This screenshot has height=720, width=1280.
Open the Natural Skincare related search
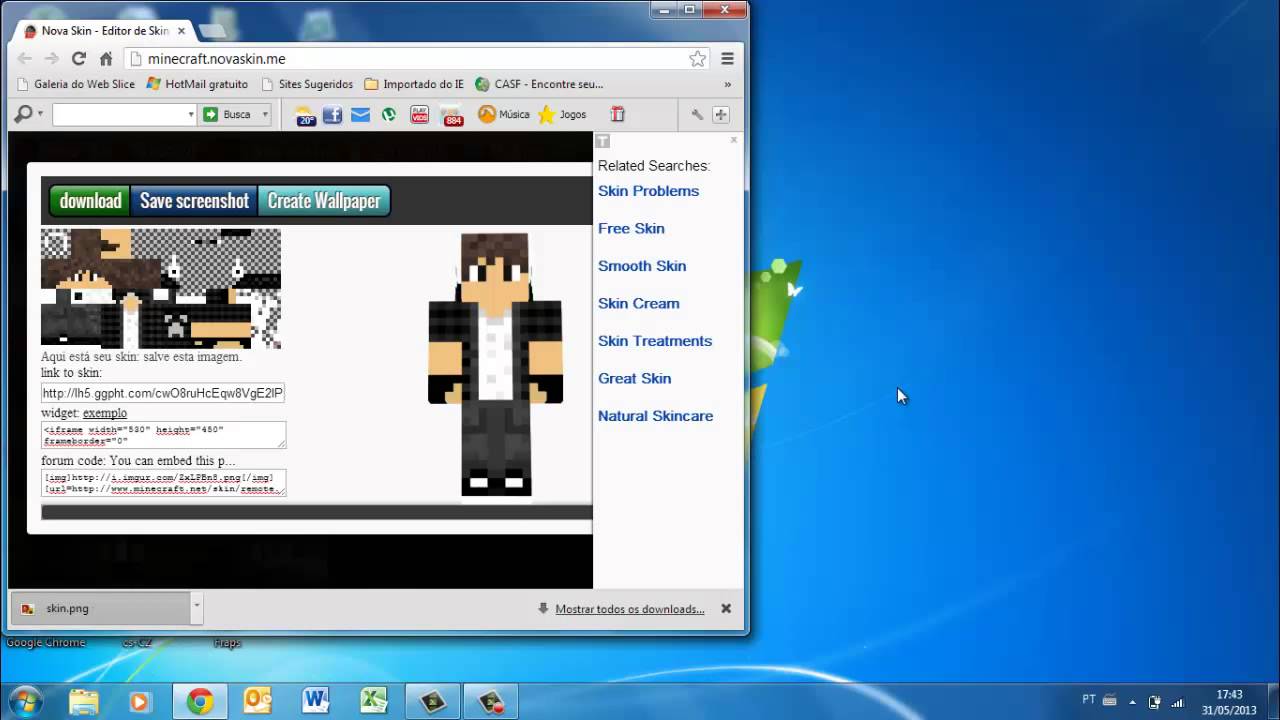click(655, 416)
